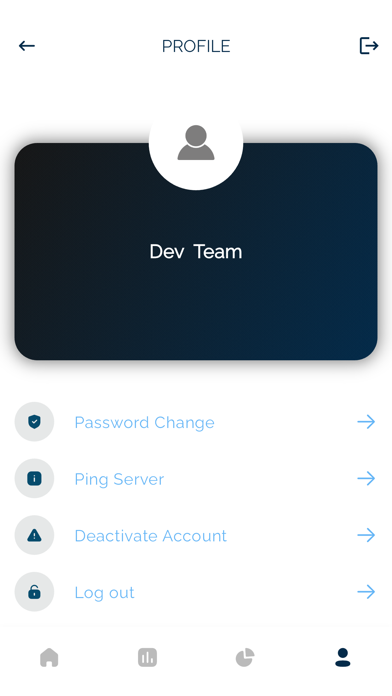The image size is (392, 696).
Task: Choose Deactivate Account
Action: click(x=150, y=536)
